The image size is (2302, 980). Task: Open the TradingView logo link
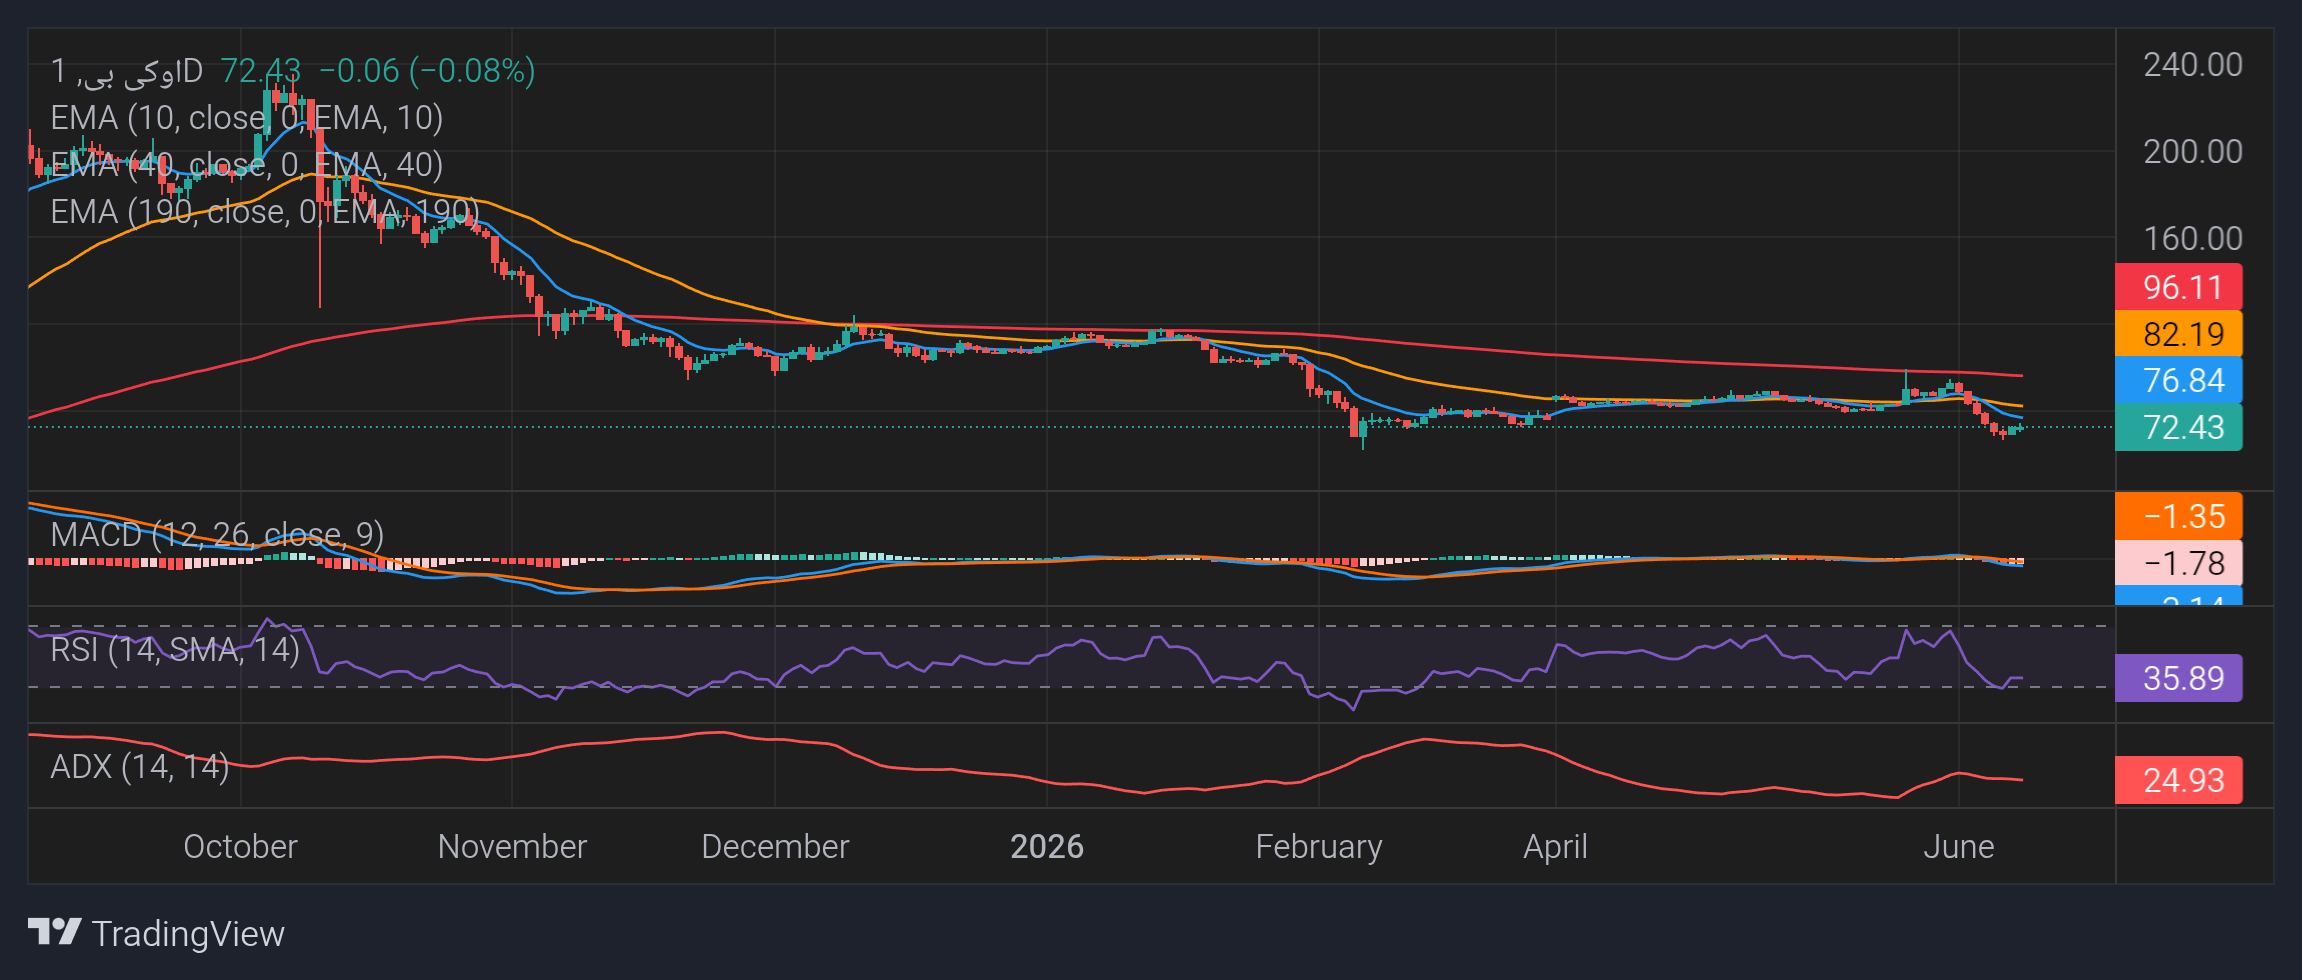(156, 933)
